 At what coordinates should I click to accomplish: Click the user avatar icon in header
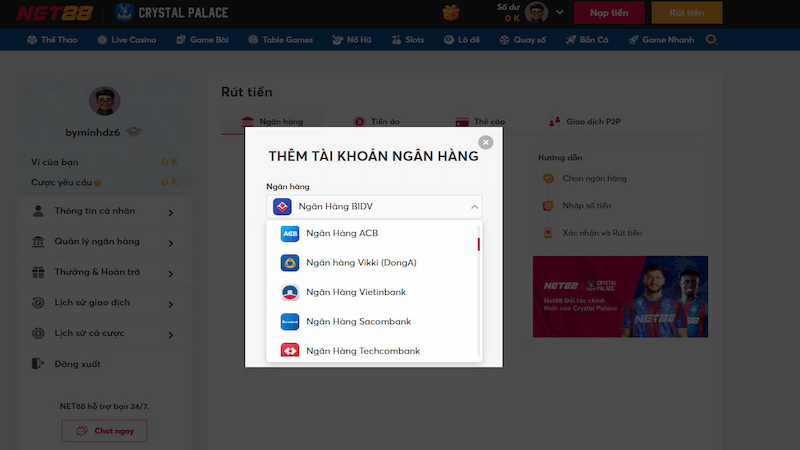537,13
